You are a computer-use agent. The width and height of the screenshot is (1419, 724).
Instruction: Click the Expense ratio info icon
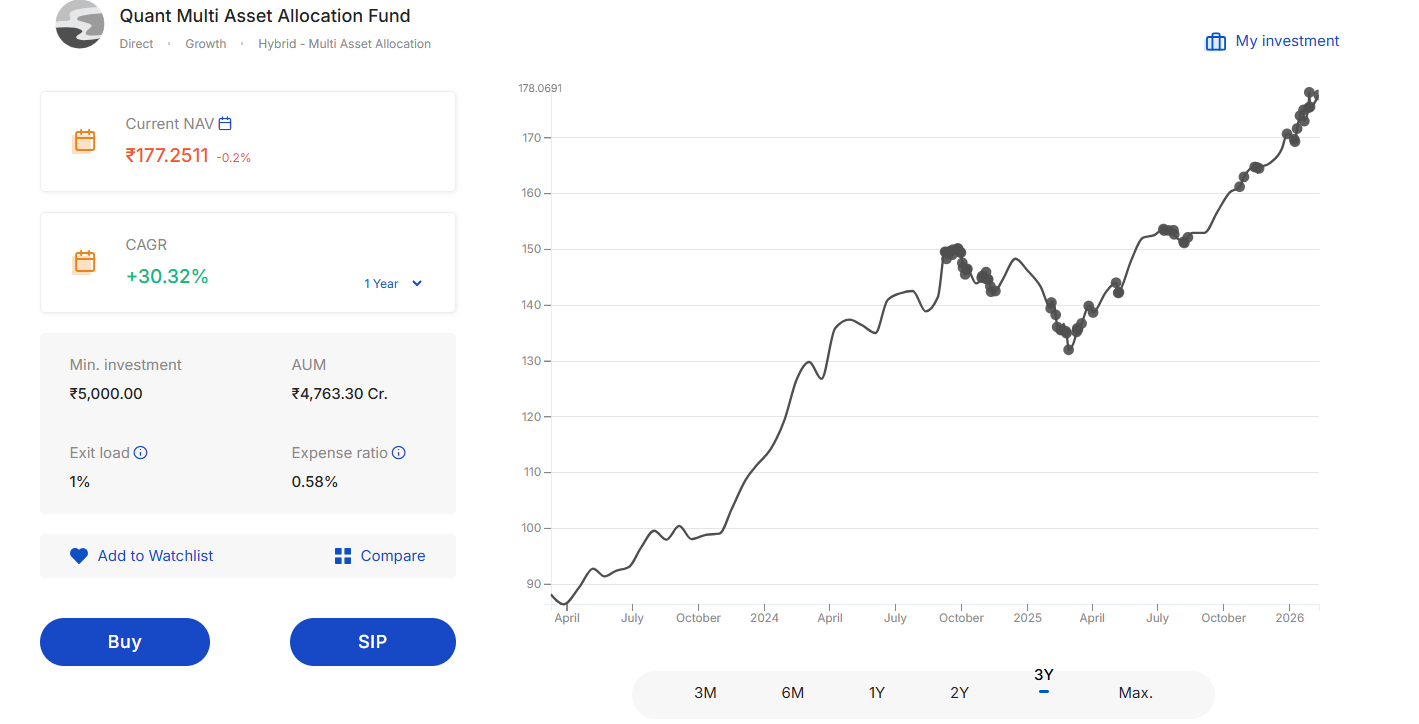pyautogui.click(x=399, y=453)
